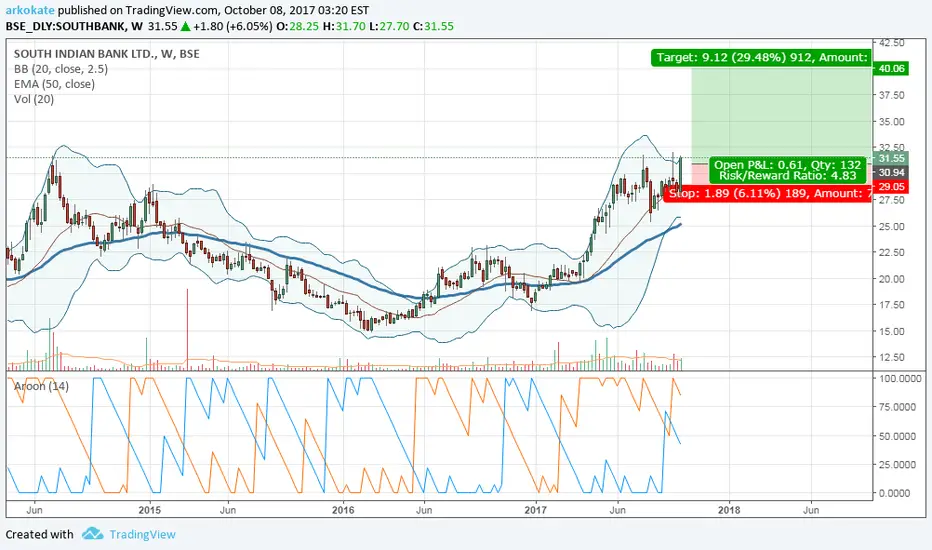Screen dimensions: 932x550
Task: Click the green up-arrow change indicator
Action: 185,26
